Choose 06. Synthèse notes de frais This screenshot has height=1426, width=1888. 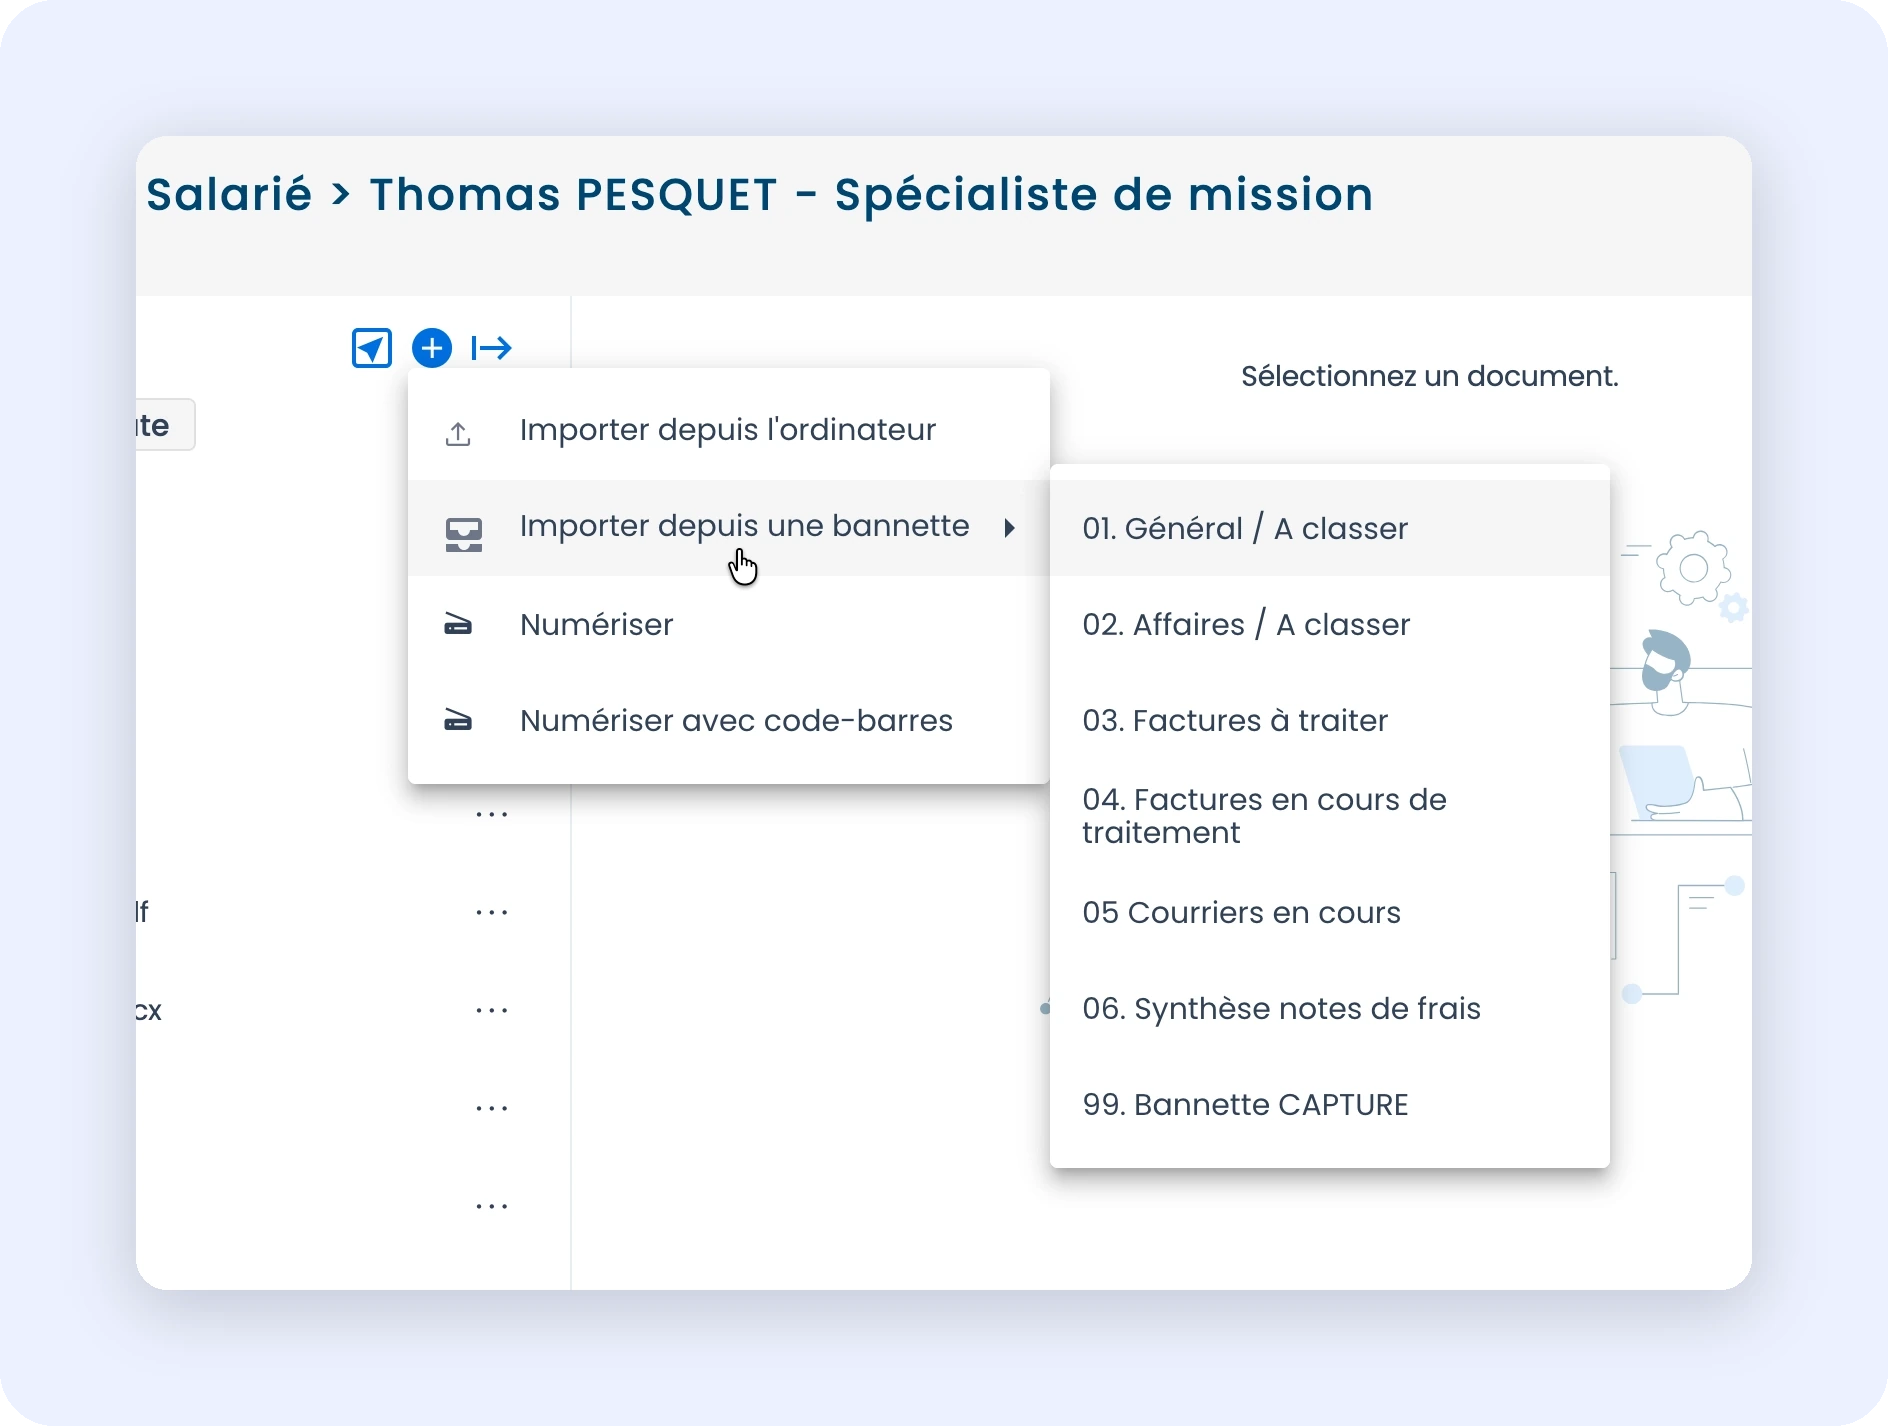pyautogui.click(x=1330, y=1008)
